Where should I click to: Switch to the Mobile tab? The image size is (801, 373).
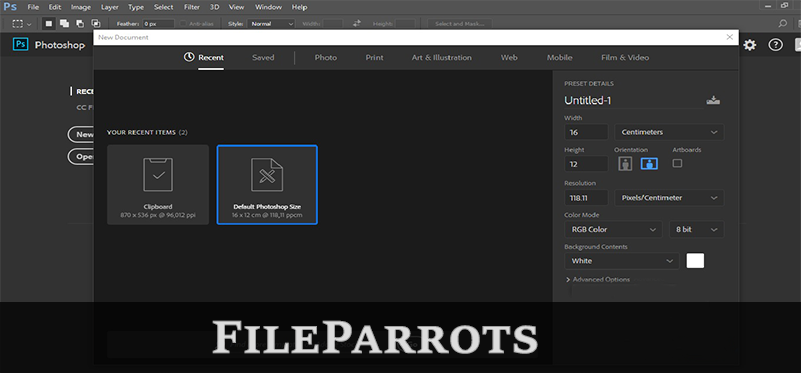coord(559,58)
